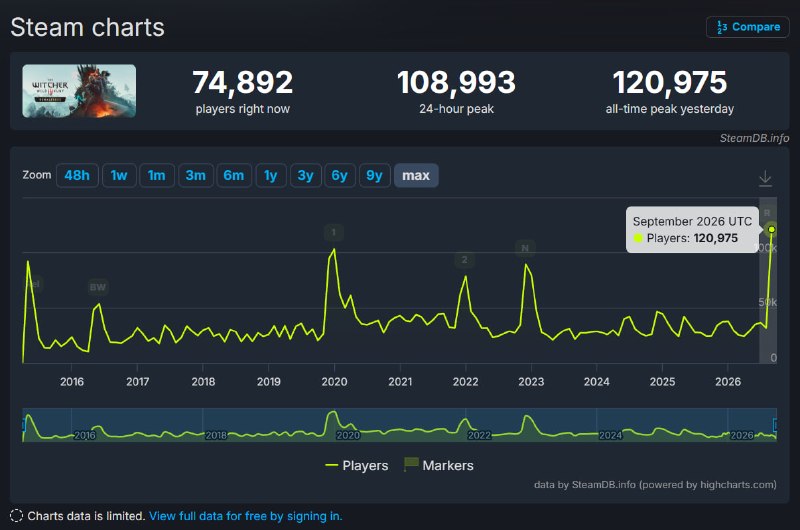
Task: Set chart zoom to 3y
Action: click(306, 175)
